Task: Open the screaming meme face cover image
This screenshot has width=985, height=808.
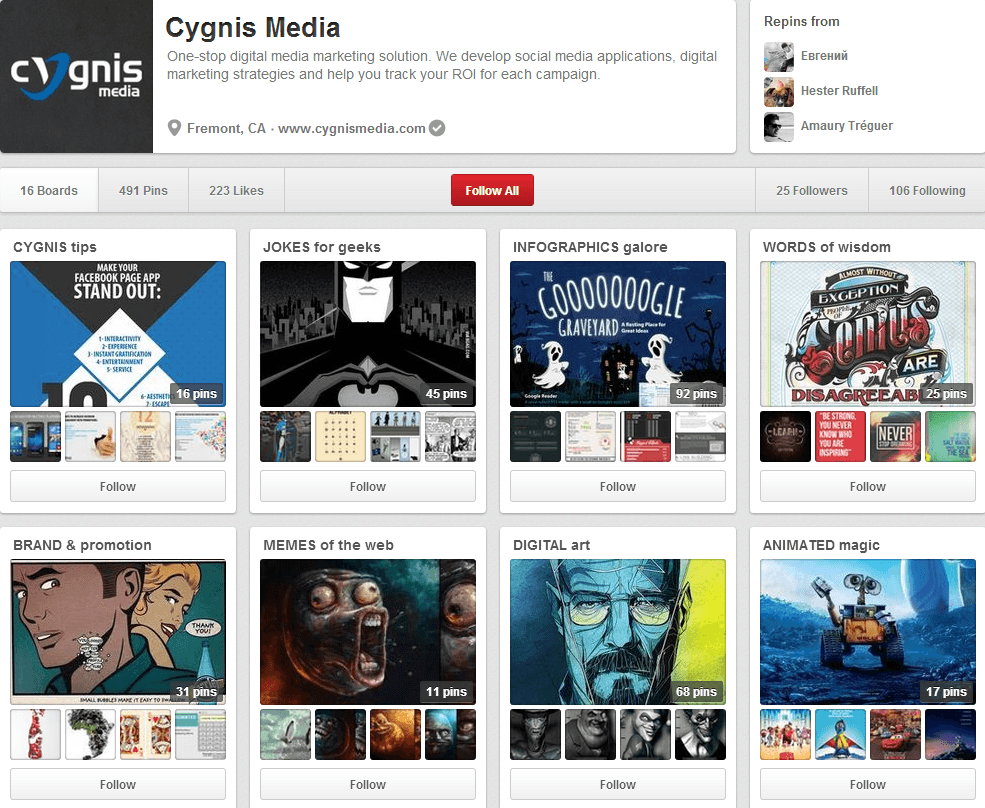Action: click(x=367, y=631)
